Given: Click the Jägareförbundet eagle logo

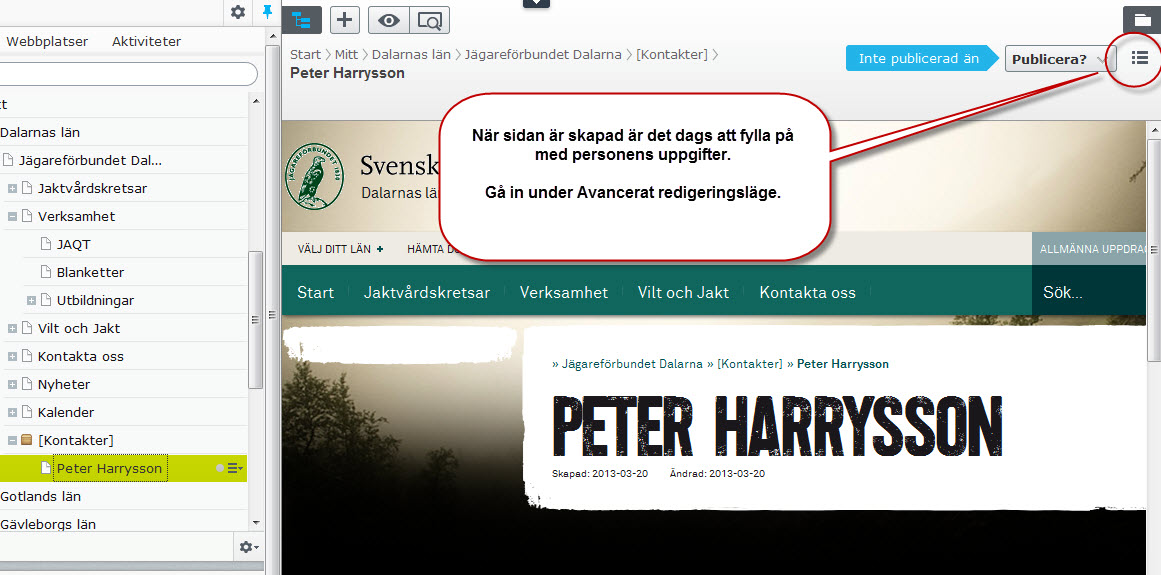Looking at the screenshot, I should [x=314, y=178].
